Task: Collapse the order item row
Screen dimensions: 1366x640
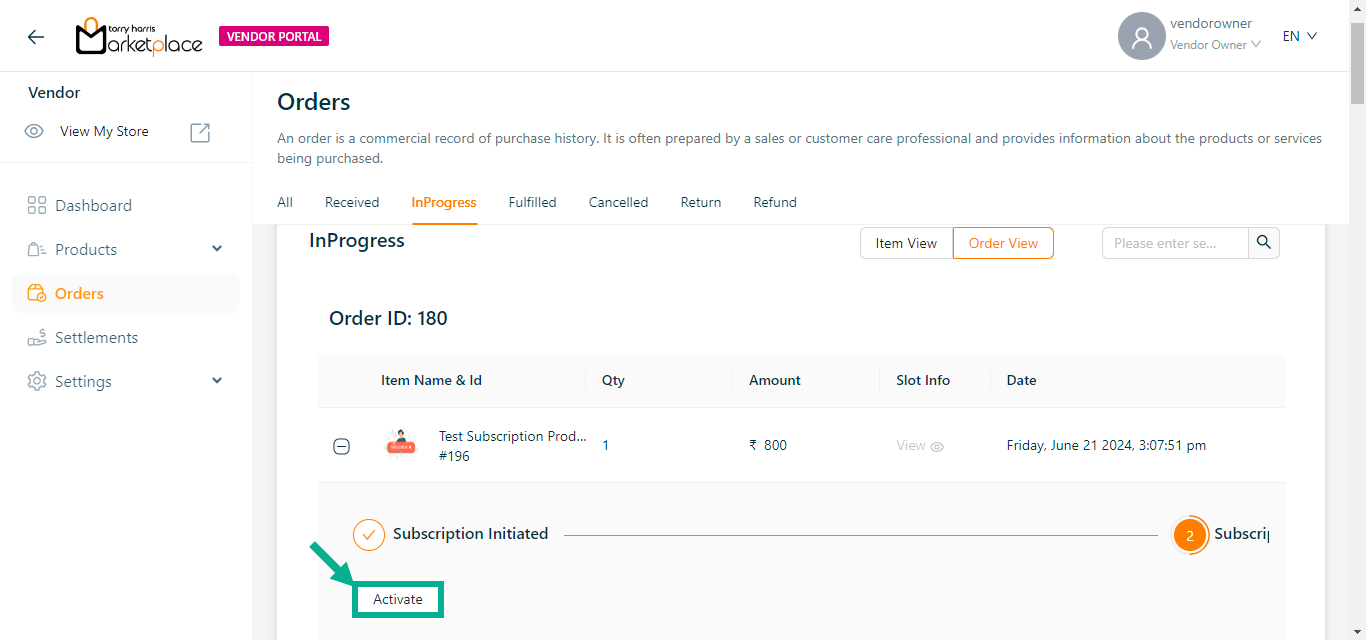Action: pyautogui.click(x=341, y=447)
